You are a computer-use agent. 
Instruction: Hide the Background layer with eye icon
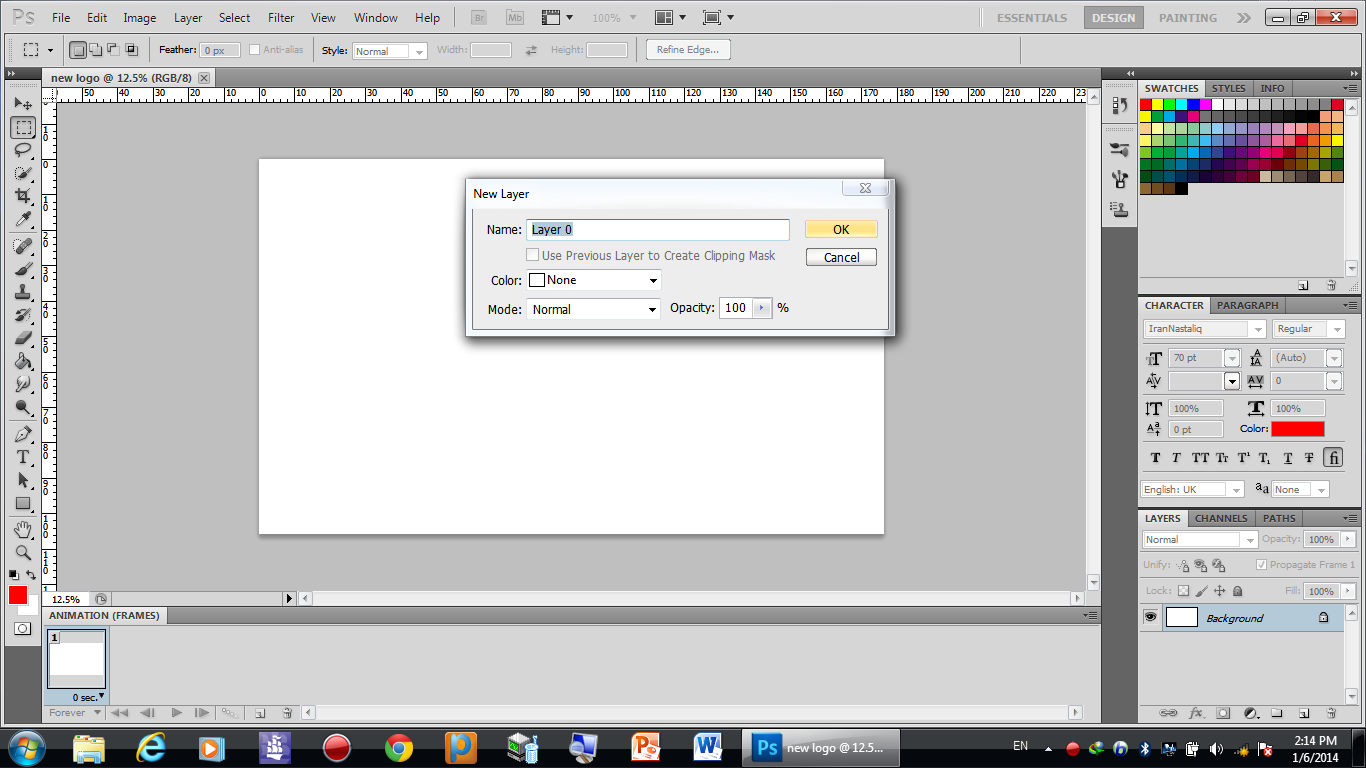[1151, 618]
